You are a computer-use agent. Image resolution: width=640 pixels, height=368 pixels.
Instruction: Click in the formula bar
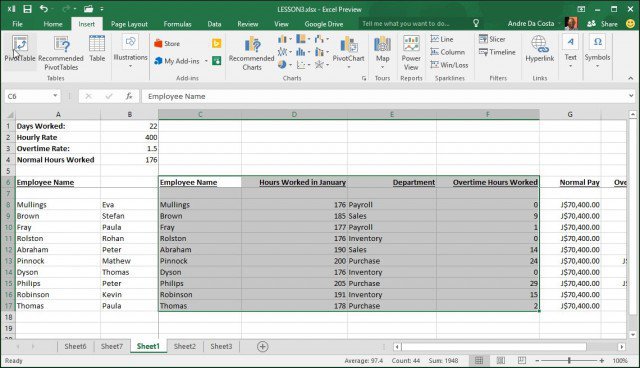click(x=384, y=96)
